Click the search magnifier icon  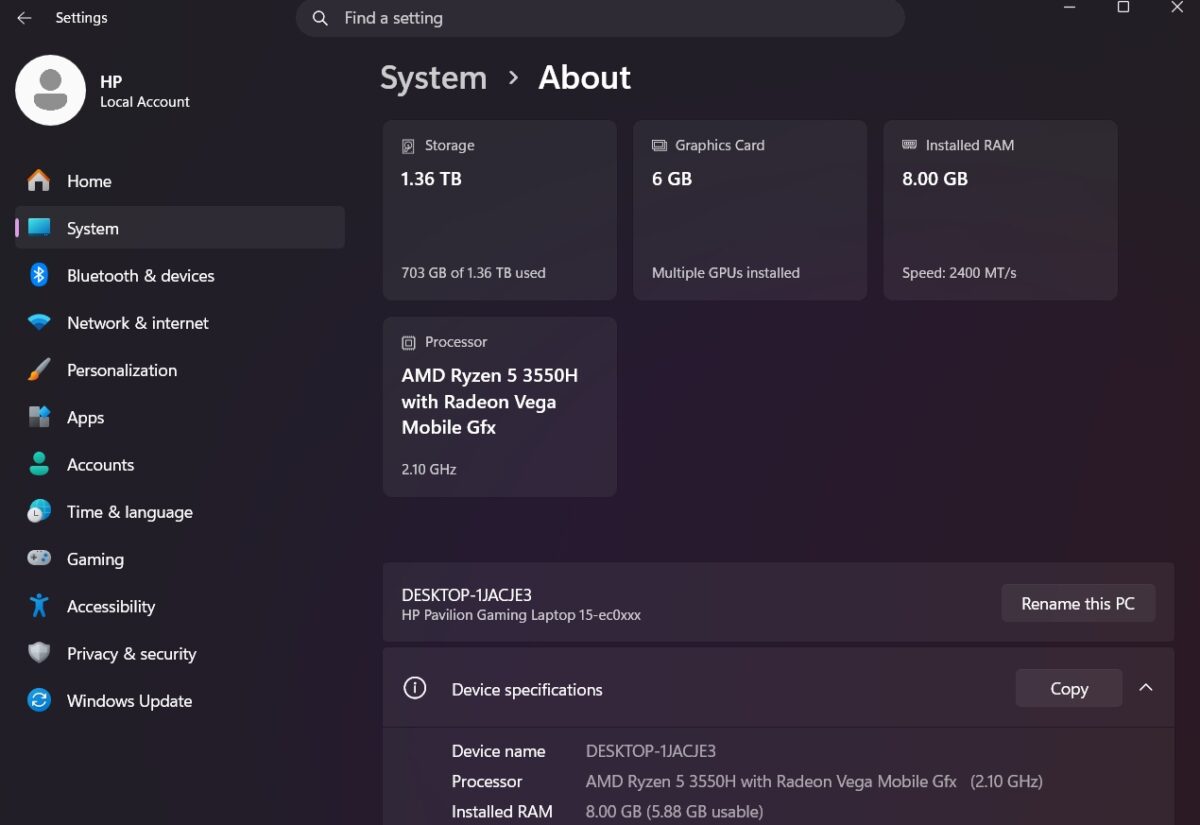click(x=320, y=18)
